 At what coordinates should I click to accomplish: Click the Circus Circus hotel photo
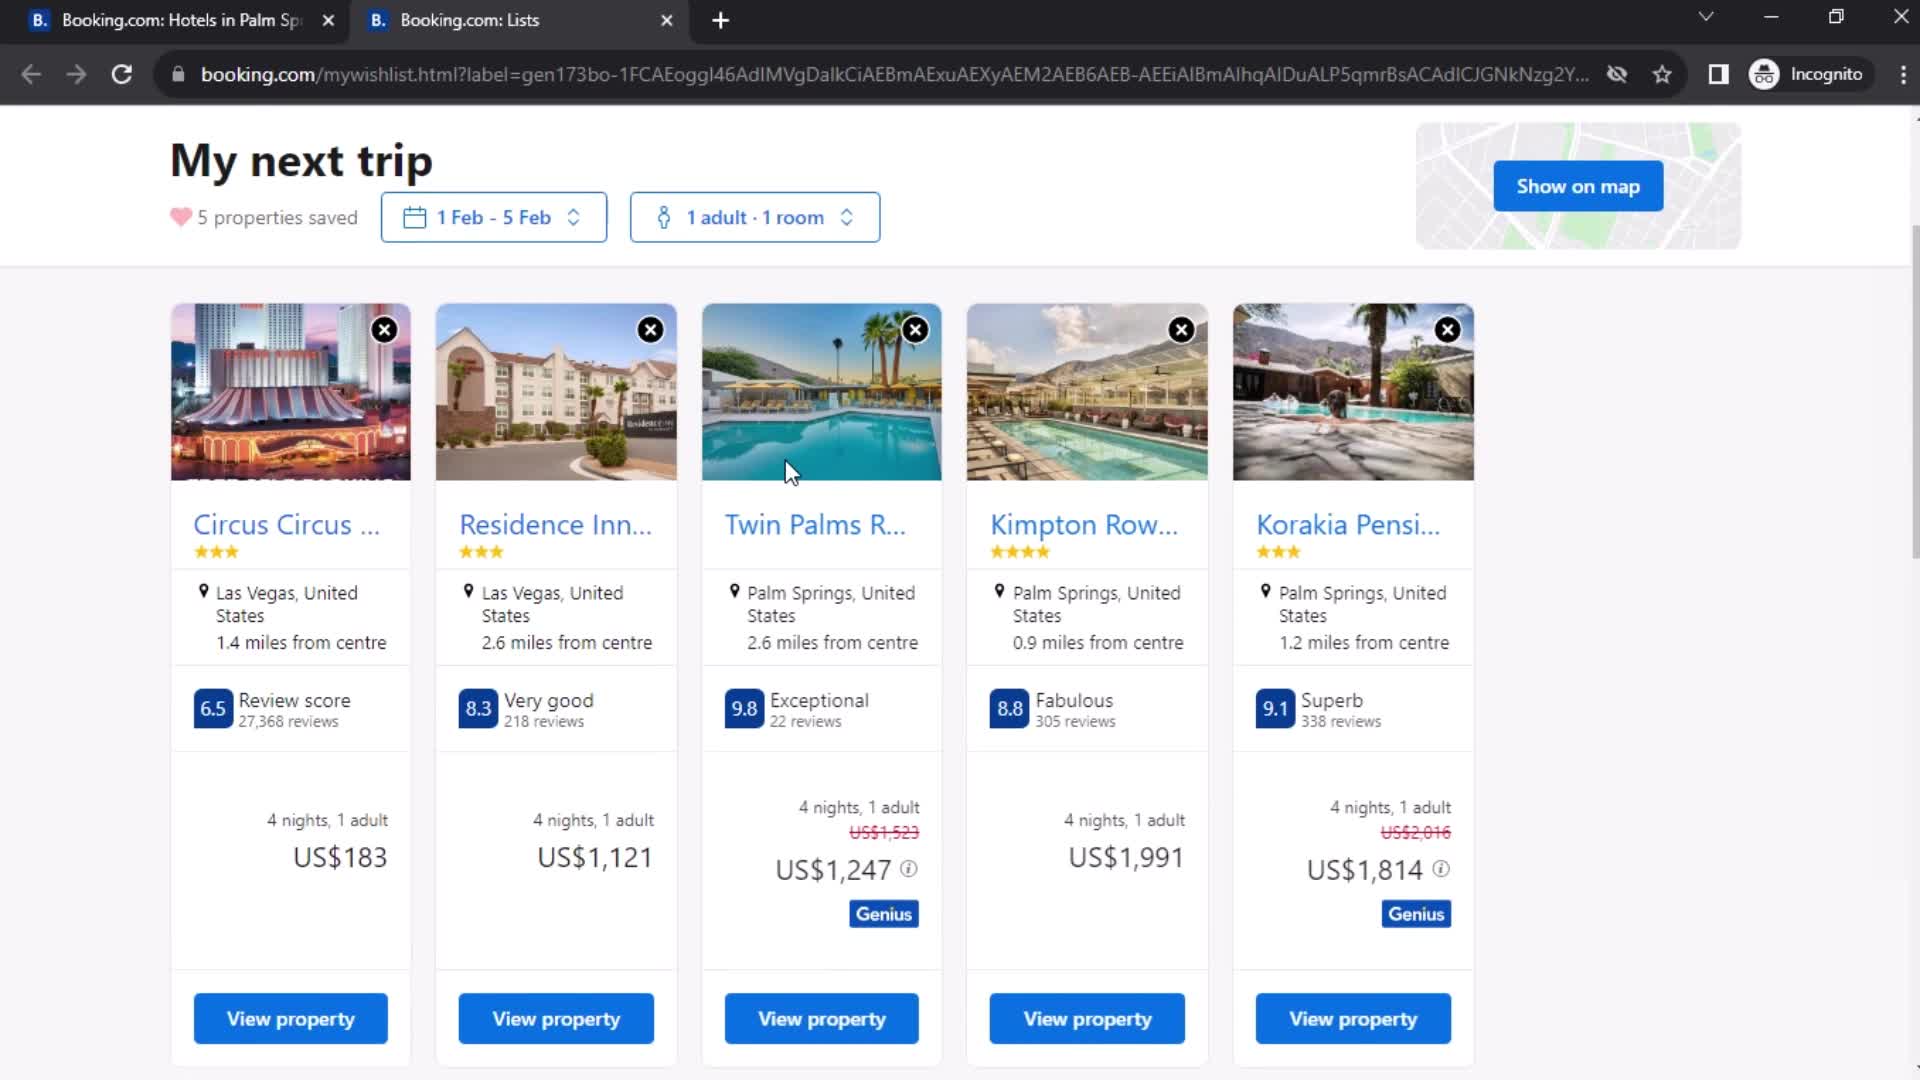click(290, 392)
